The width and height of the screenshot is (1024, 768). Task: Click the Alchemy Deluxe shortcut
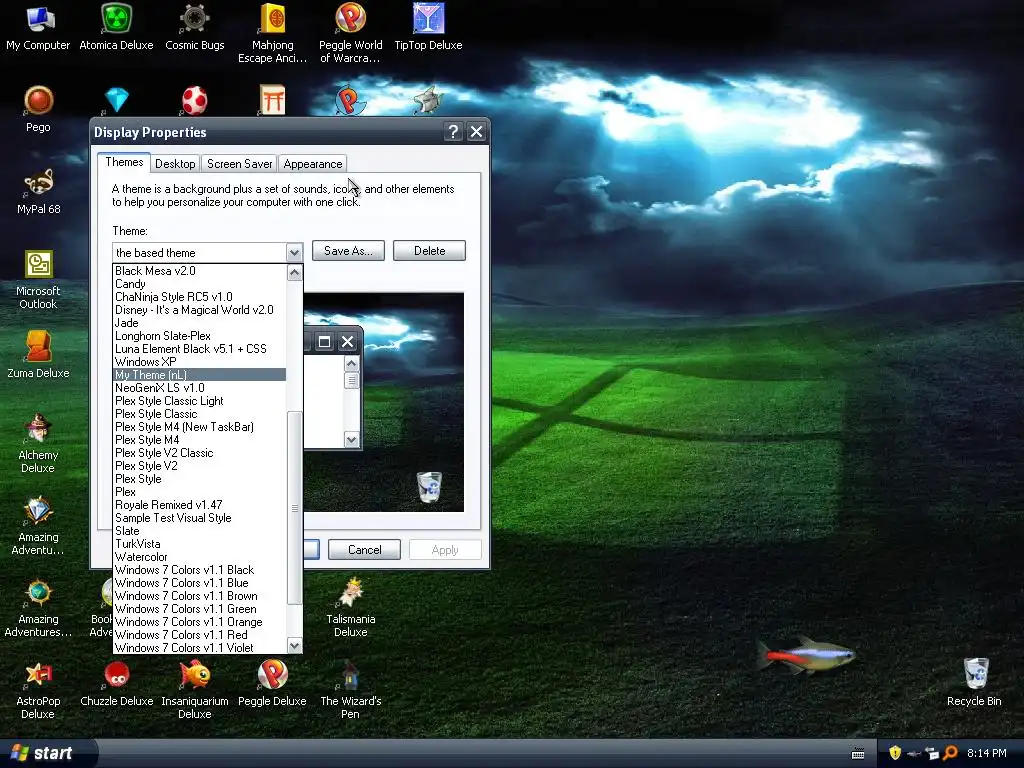coord(38,443)
